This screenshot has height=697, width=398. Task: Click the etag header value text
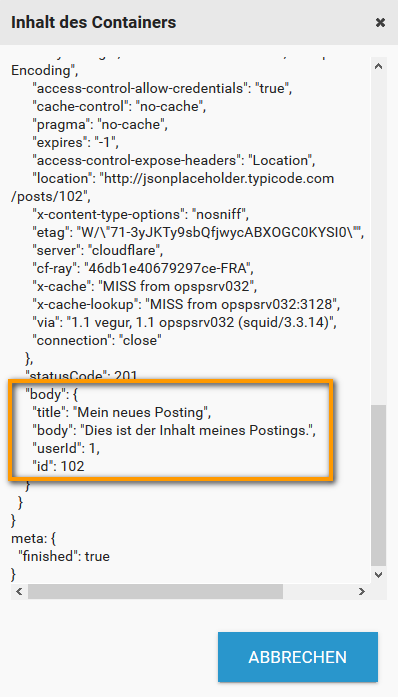220,232
